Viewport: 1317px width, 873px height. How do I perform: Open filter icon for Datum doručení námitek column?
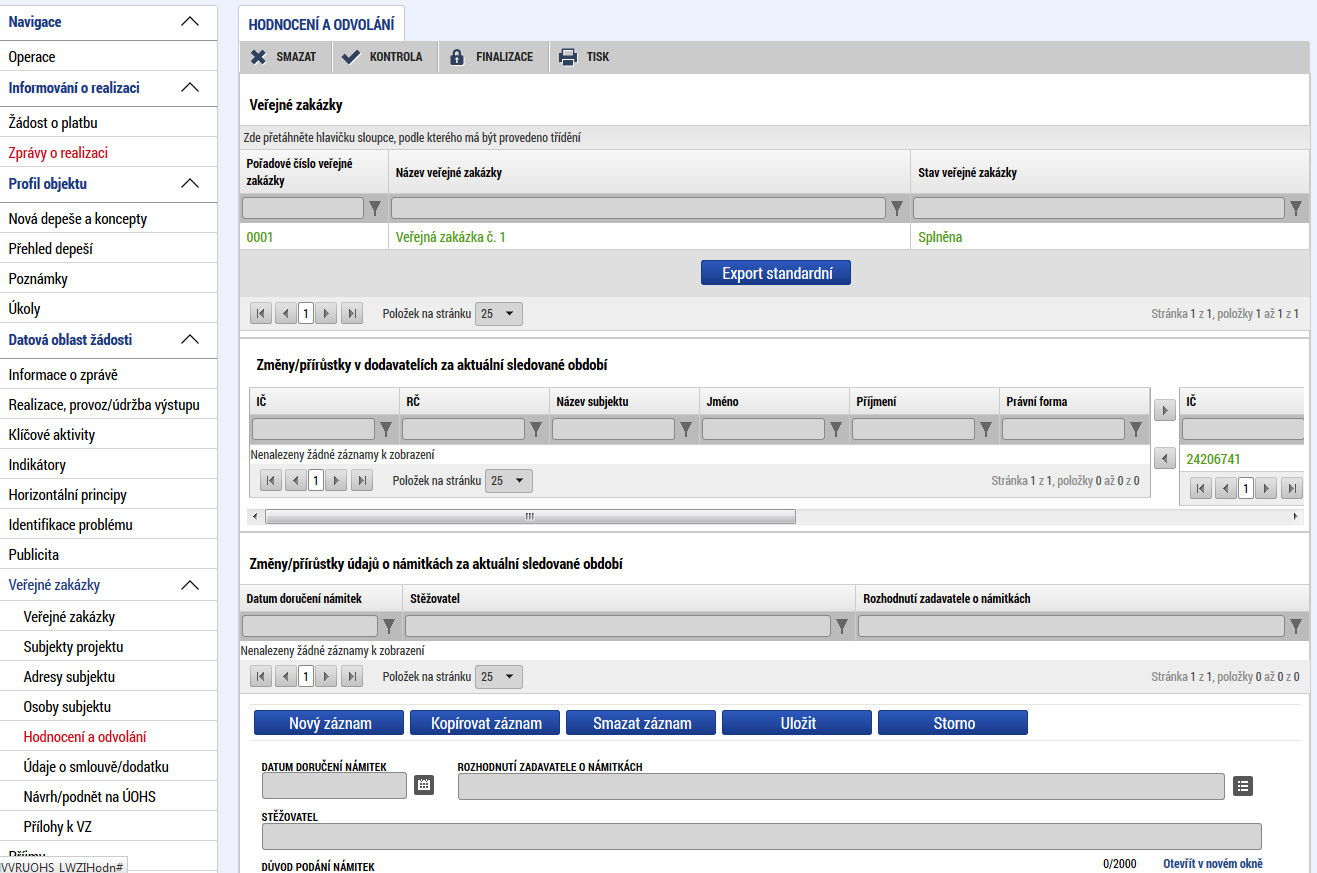point(389,626)
